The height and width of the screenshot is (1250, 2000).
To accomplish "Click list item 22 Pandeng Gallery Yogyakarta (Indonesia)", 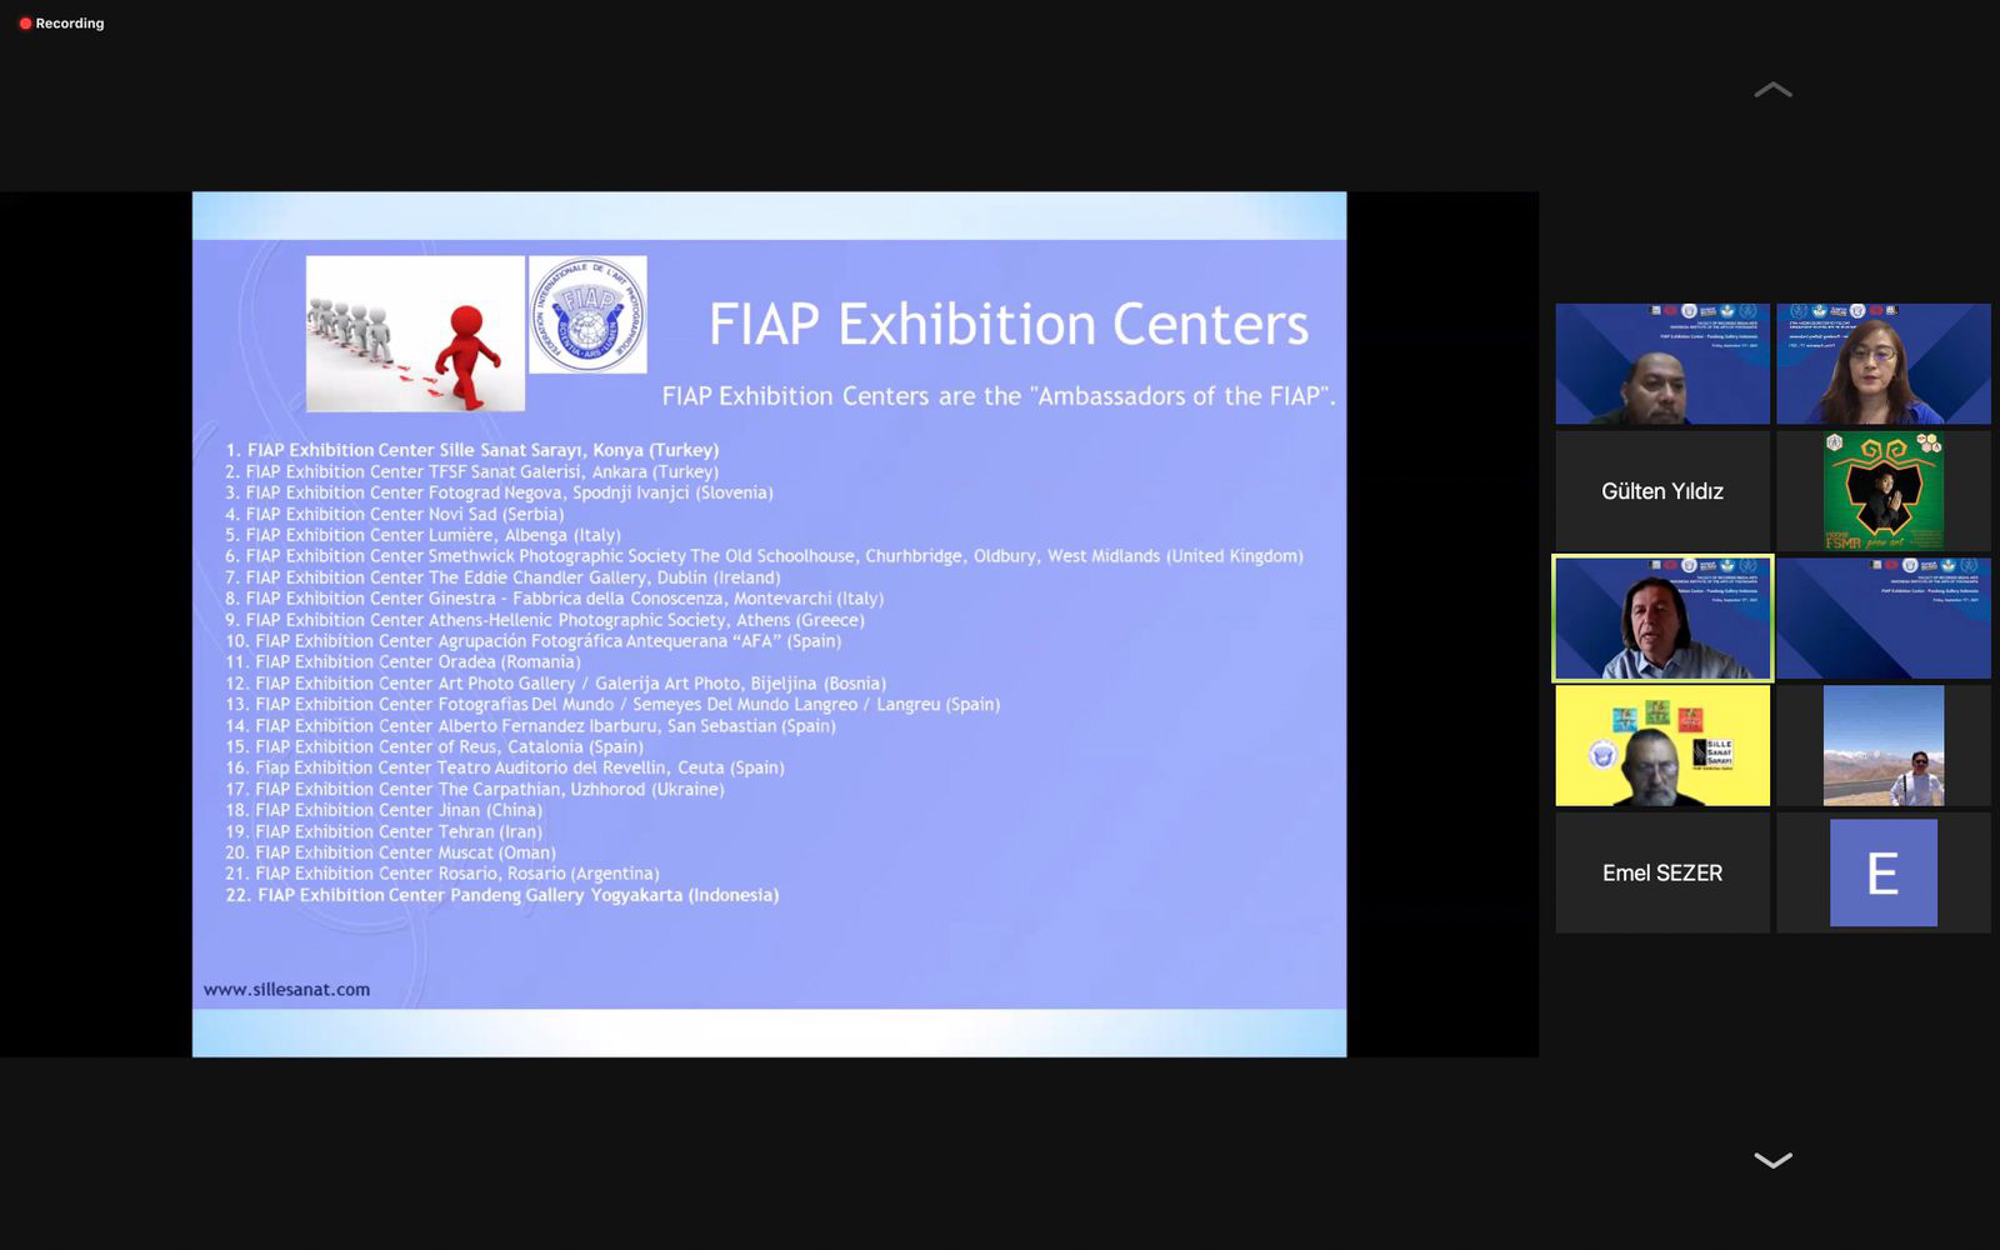I will coord(502,895).
